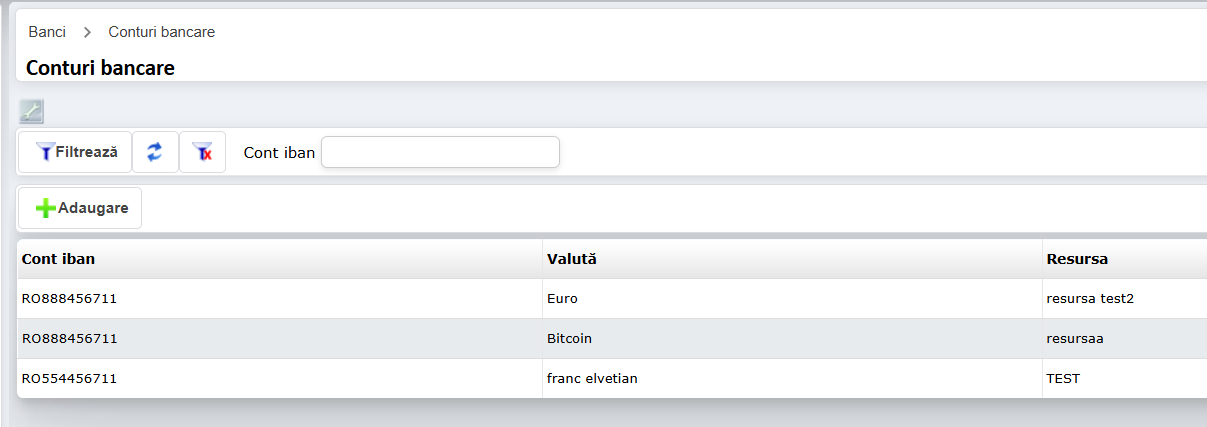
Task: Click the Conturi bancare breadcrumb item
Action: 161,32
